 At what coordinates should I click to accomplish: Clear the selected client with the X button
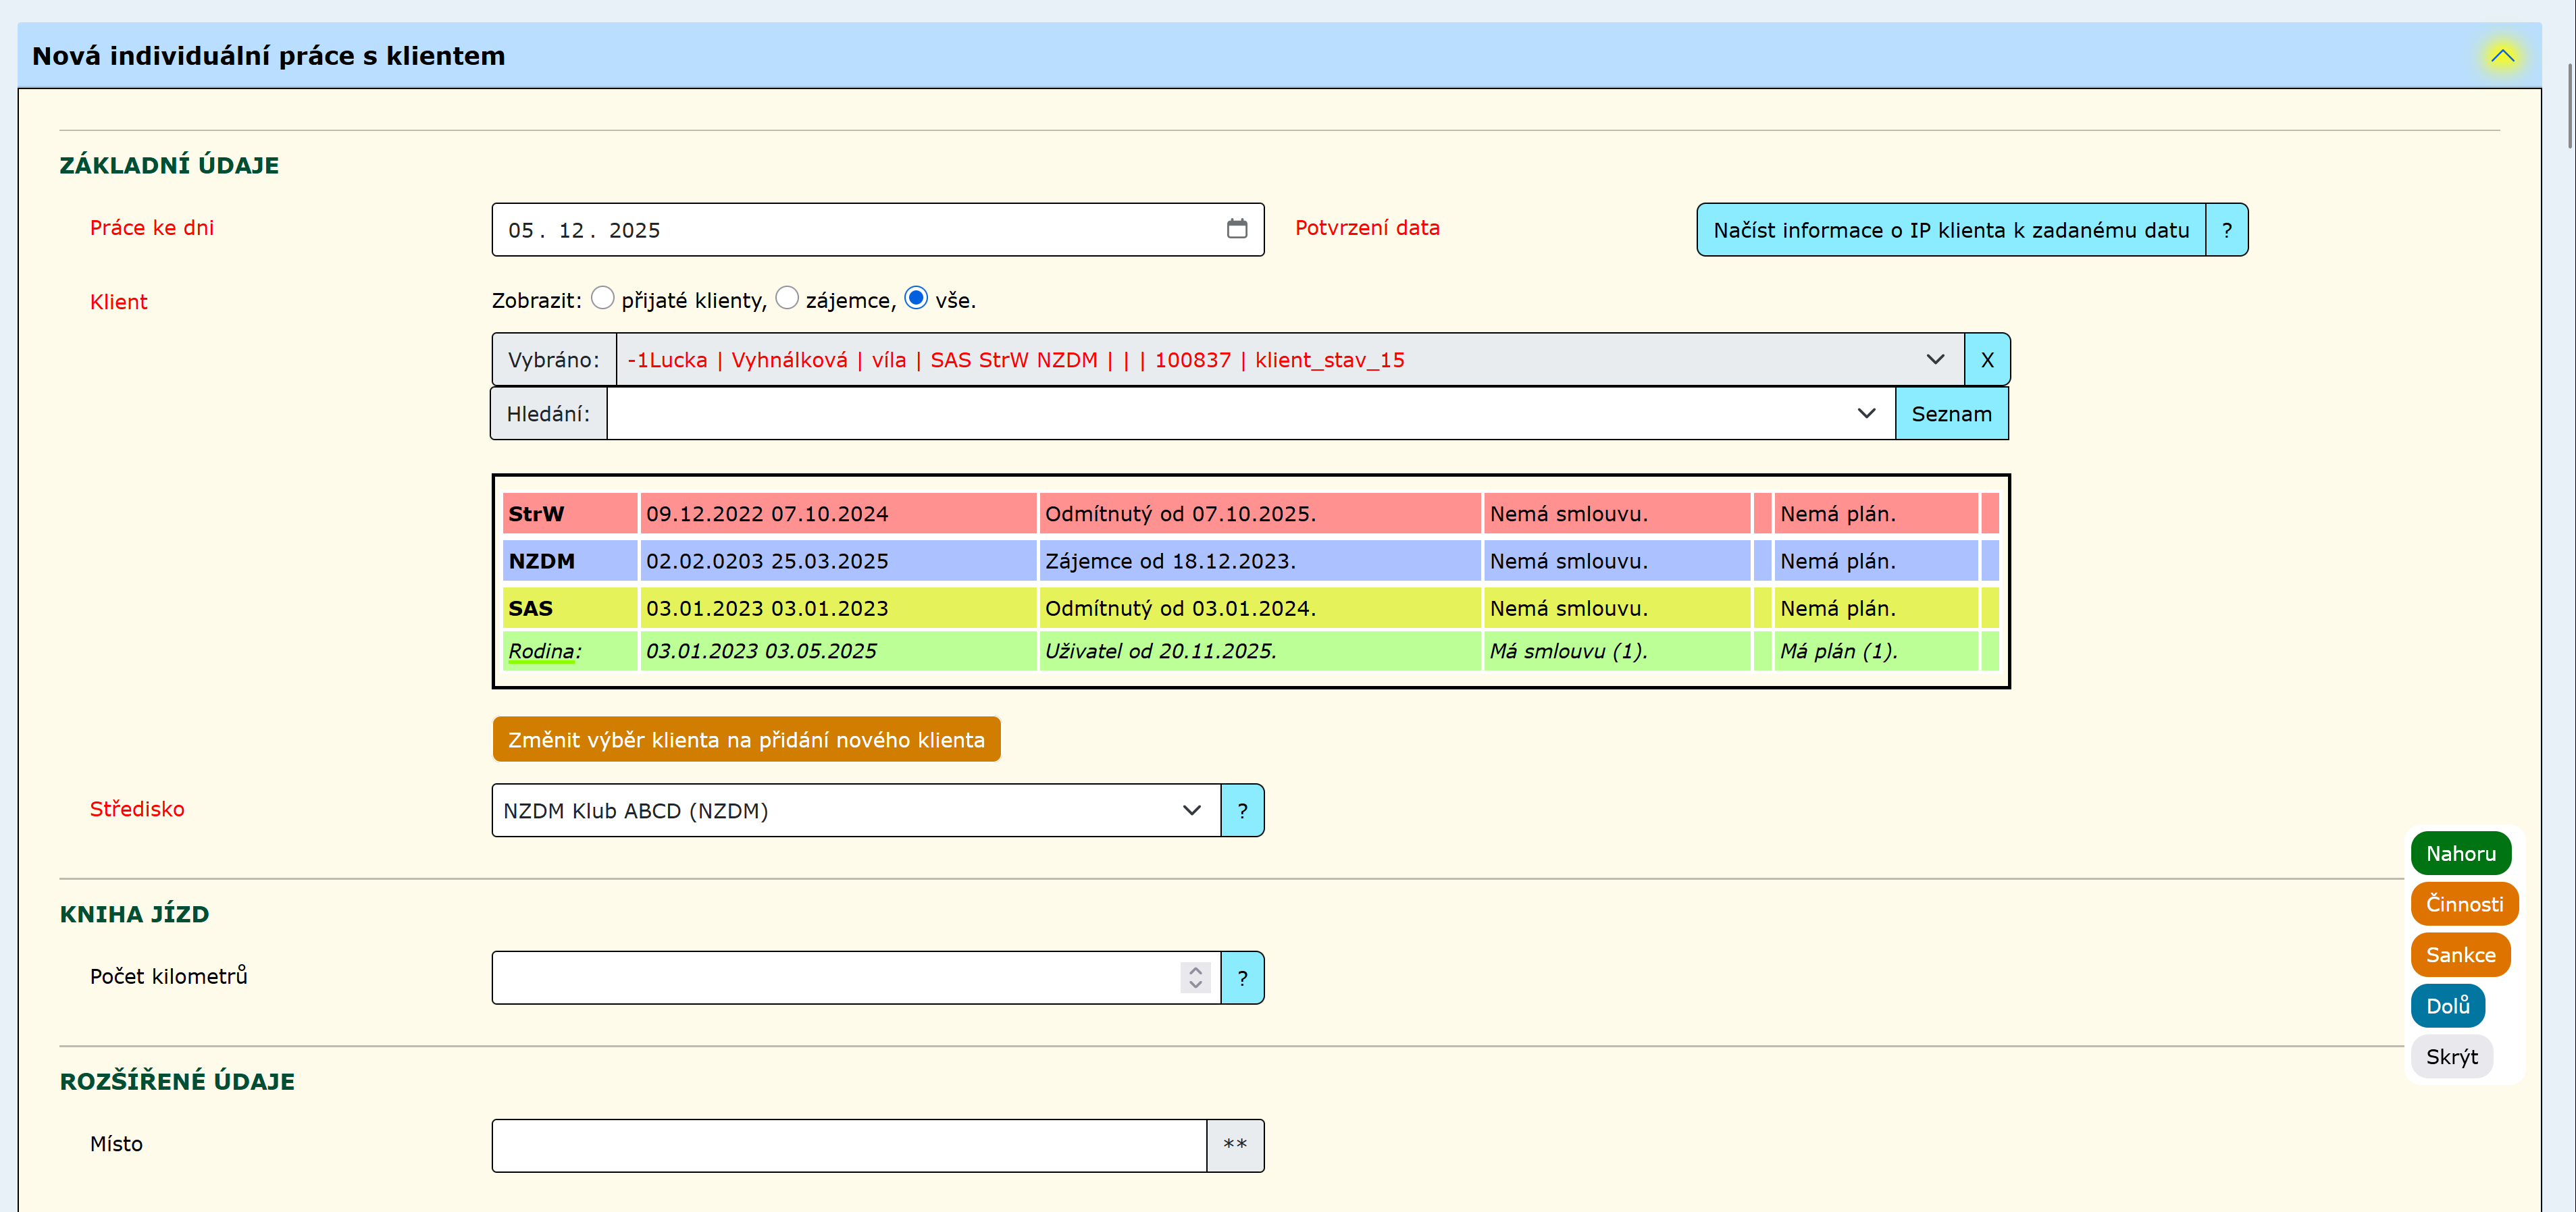pyautogui.click(x=1986, y=360)
